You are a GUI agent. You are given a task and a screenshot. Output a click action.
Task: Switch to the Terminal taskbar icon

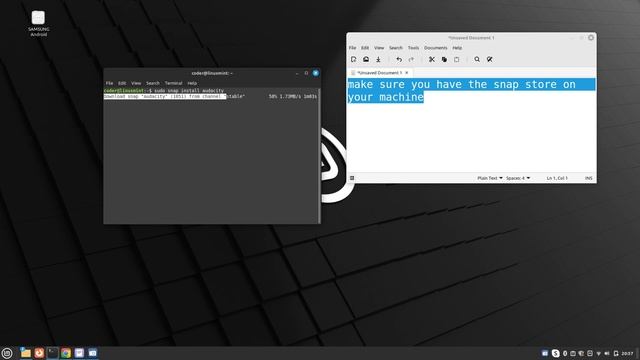(53, 353)
